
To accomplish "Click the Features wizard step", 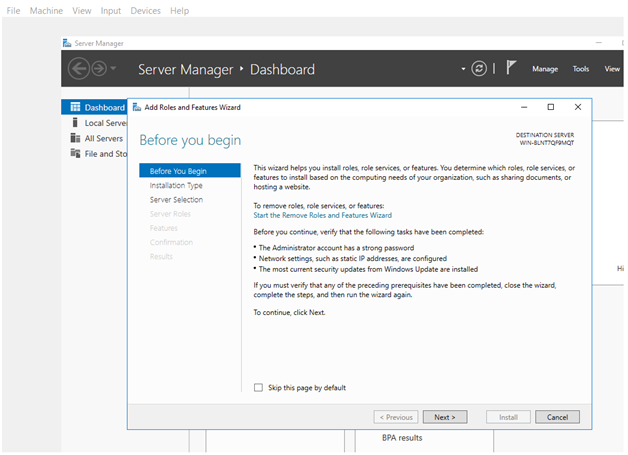I will coord(163,228).
